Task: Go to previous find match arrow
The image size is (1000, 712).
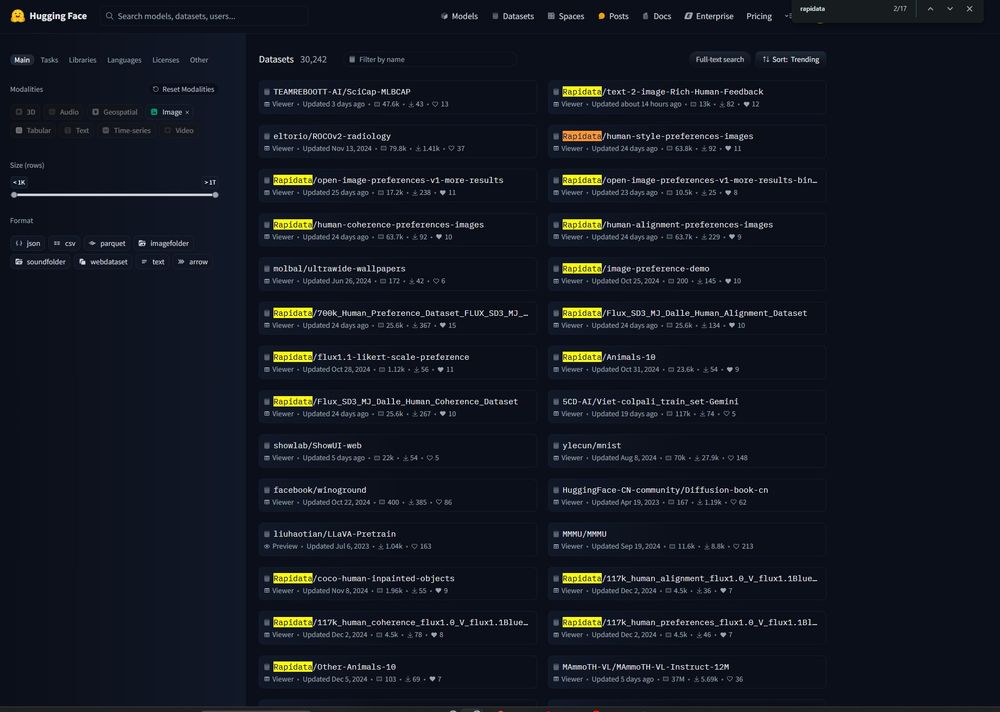Action: click(930, 9)
